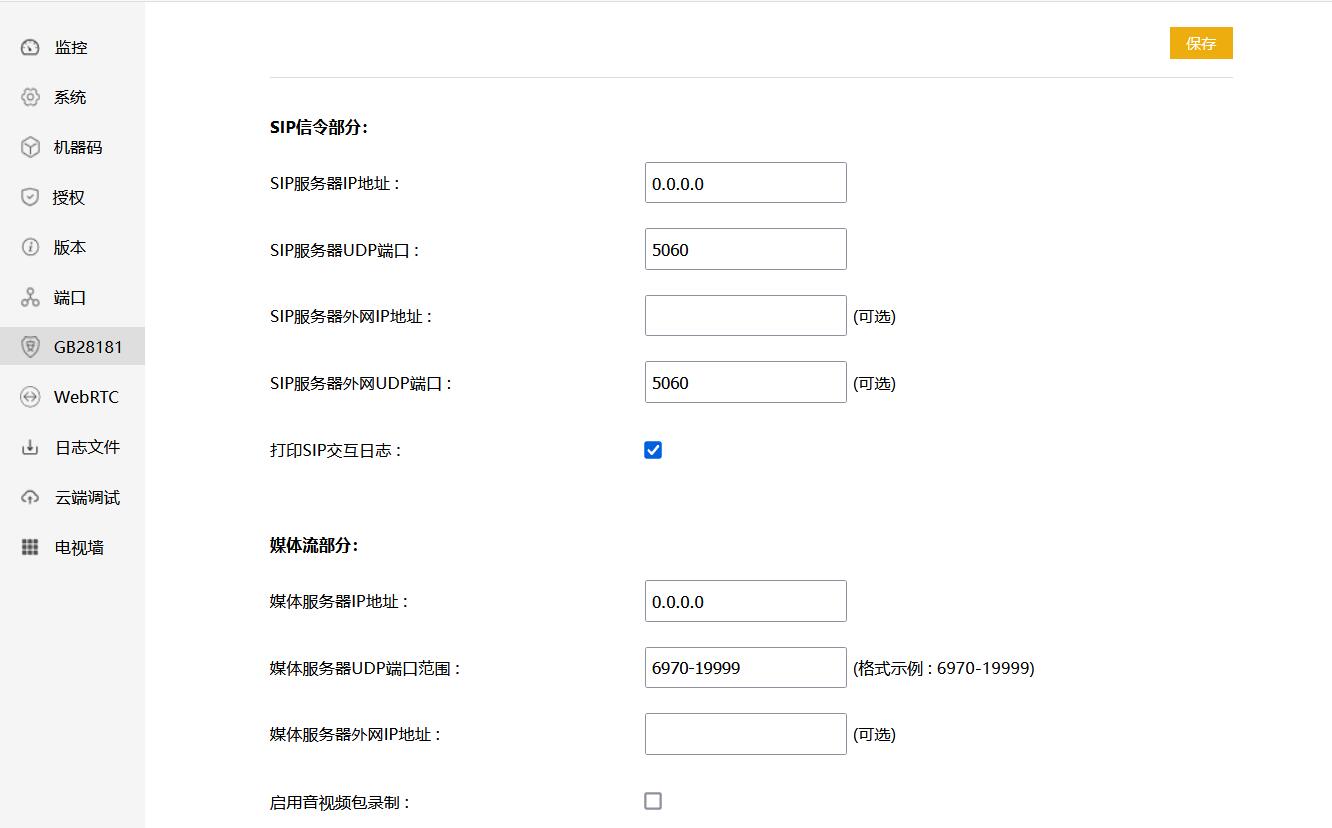The image size is (1332, 828).
Task: Open the 系统 settings page
Action: click(72, 97)
